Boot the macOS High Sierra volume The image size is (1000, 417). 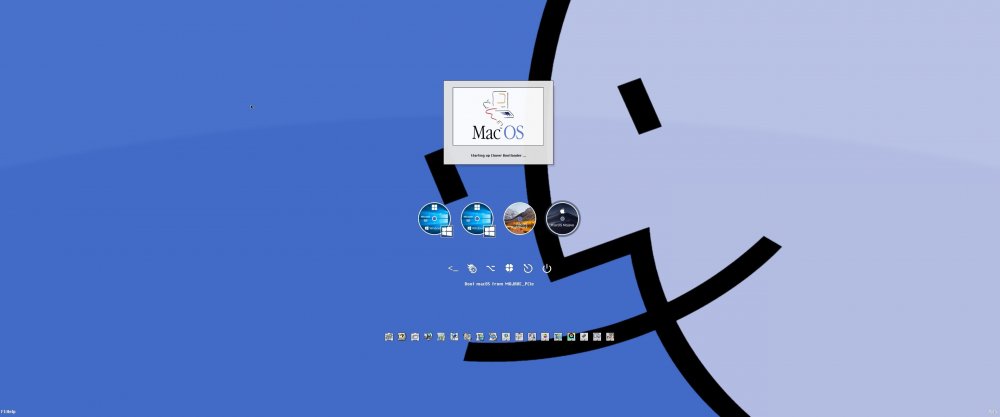[520, 218]
